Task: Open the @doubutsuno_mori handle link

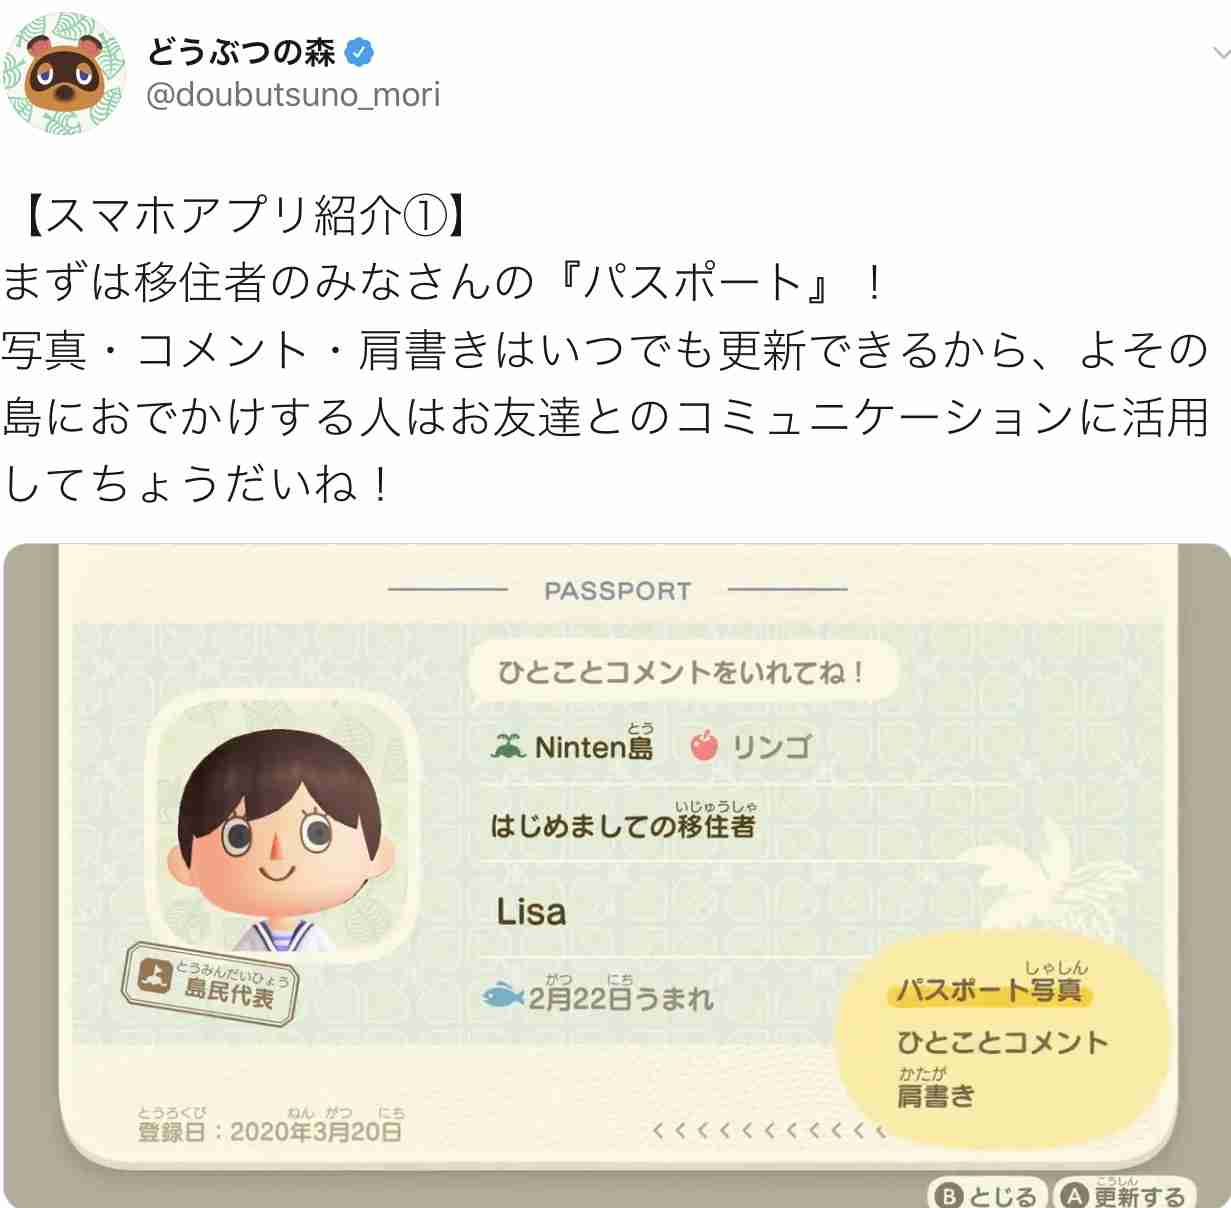Action: tap(293, 95)
